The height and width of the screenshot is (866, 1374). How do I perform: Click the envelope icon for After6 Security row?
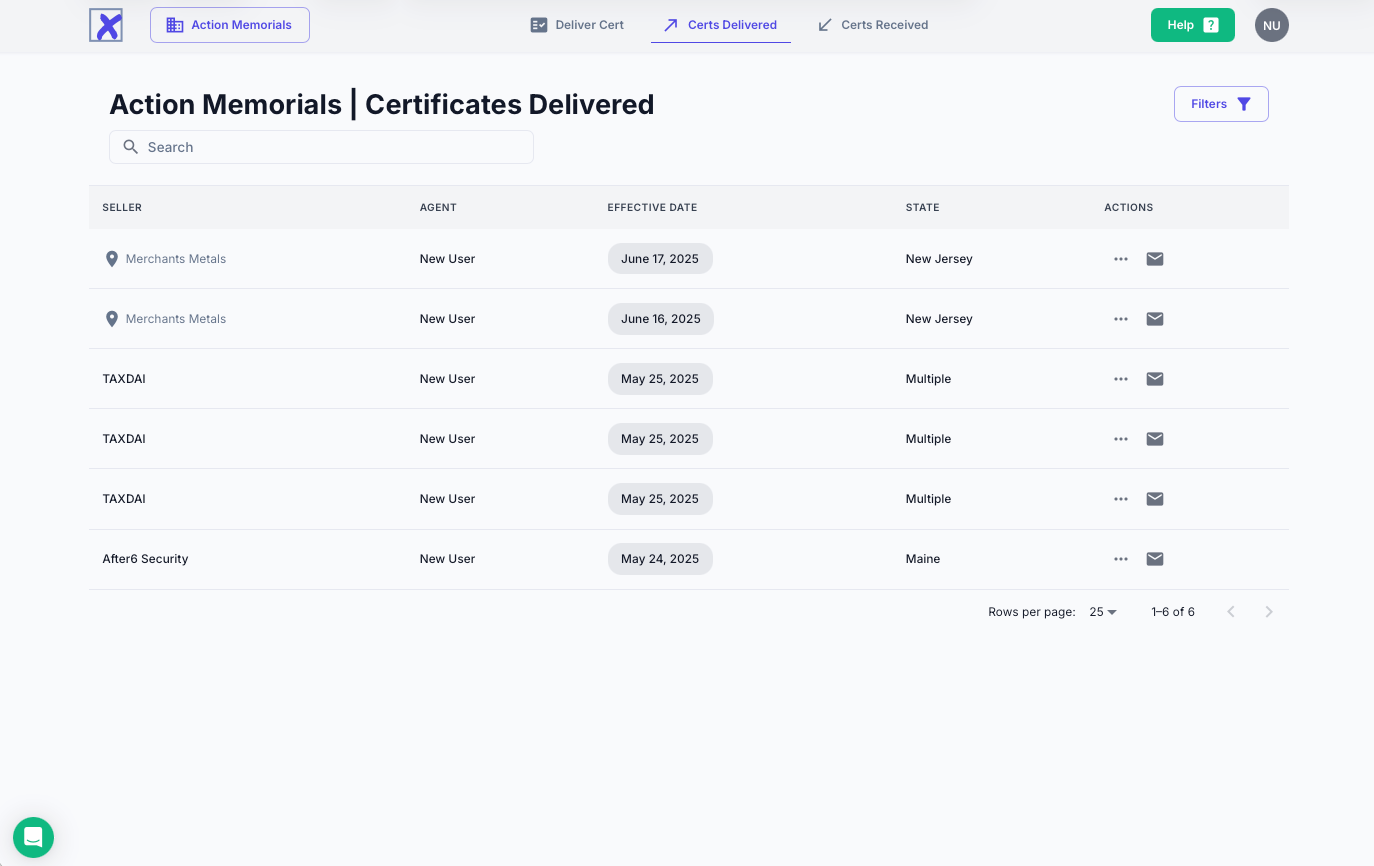click(x=1154, y=559)
